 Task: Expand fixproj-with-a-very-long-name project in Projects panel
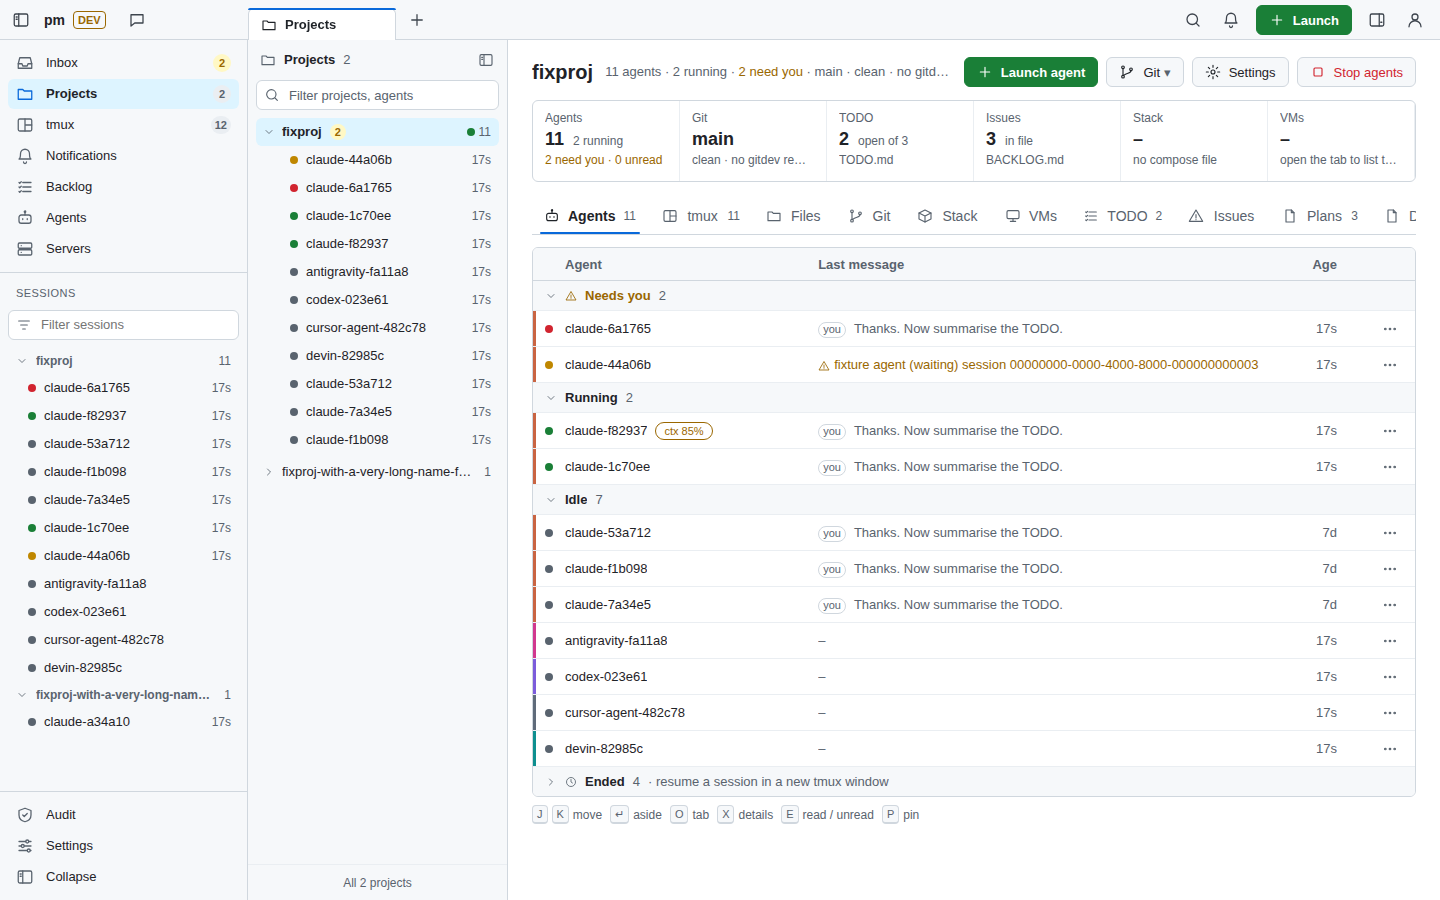point(269,472)
